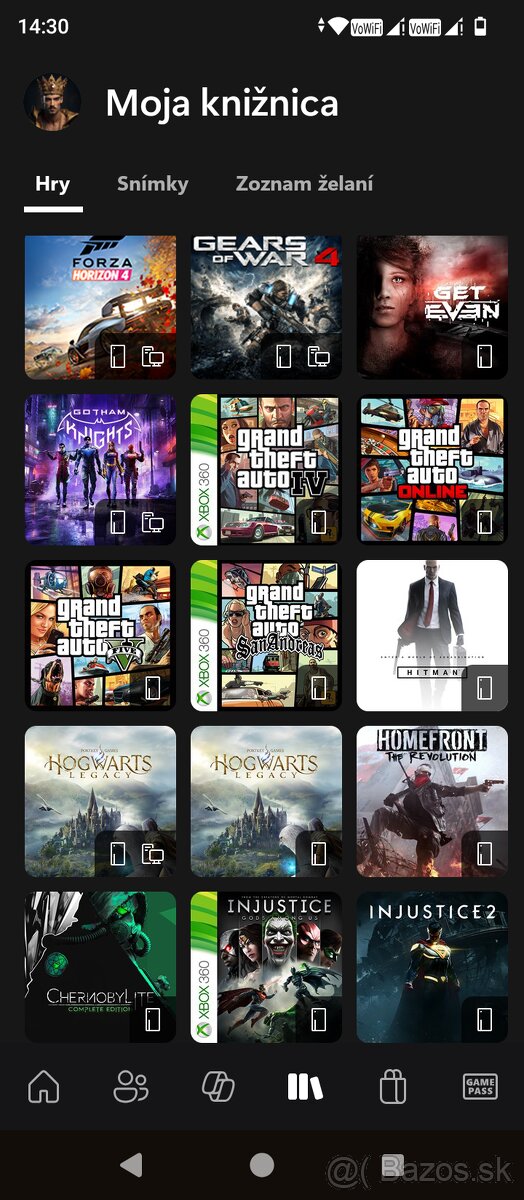Viewport: 524px width, 1200px height.
Task: Open the Game Pass icon
Action: click(480, 1087)
